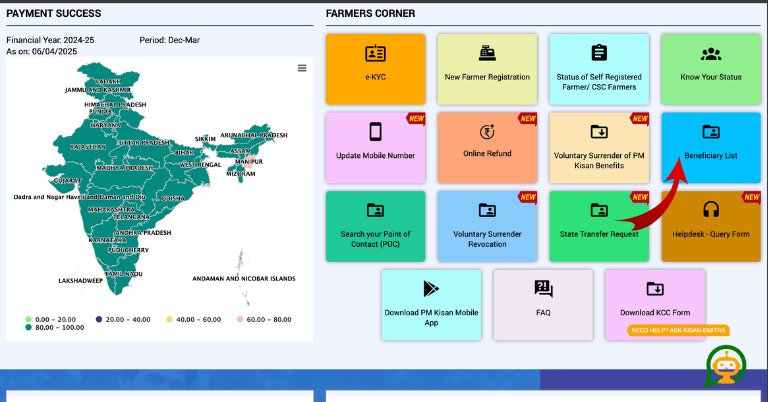
Task: Open Helpdesk - Query Form headphones tile
Action: click(711, 226)
